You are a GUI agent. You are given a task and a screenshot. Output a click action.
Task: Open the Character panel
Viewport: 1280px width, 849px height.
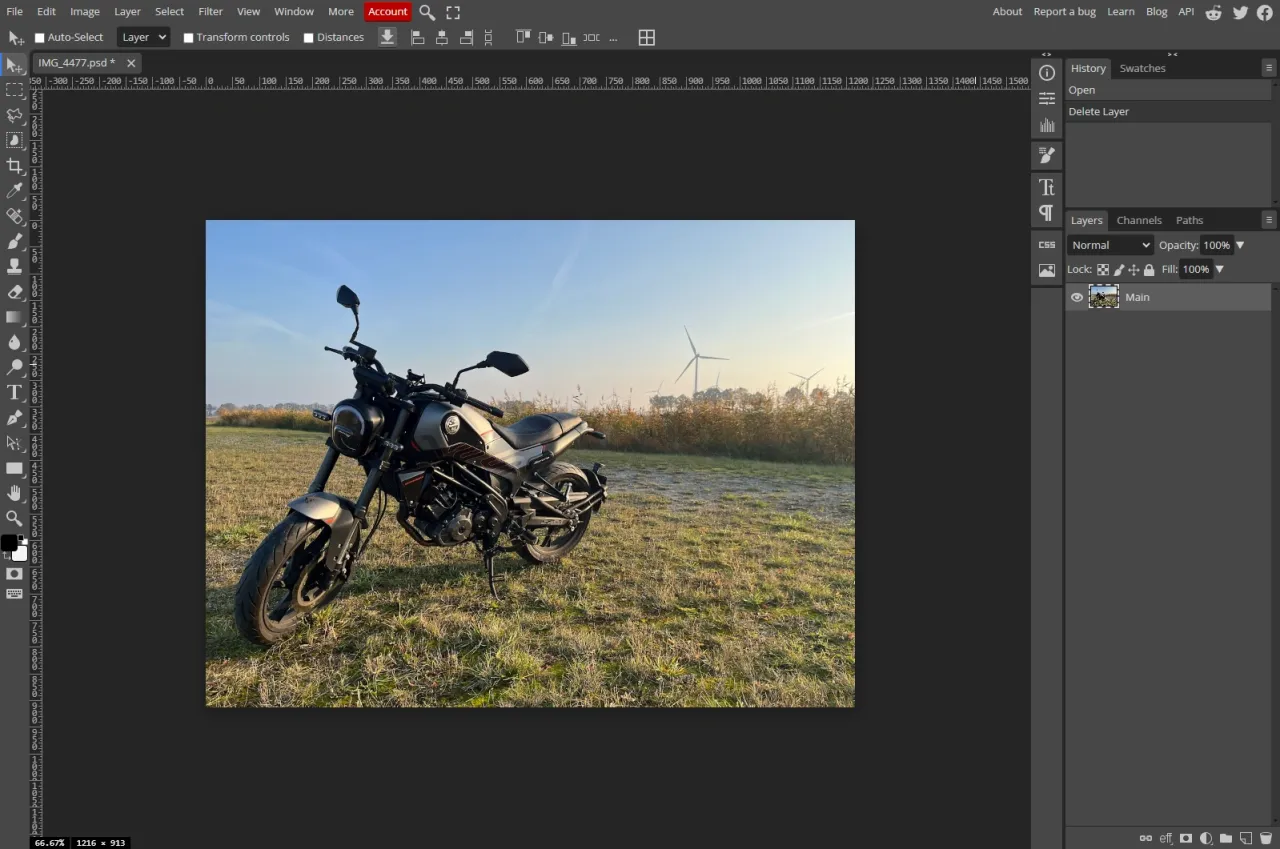tap(1046, 187)
